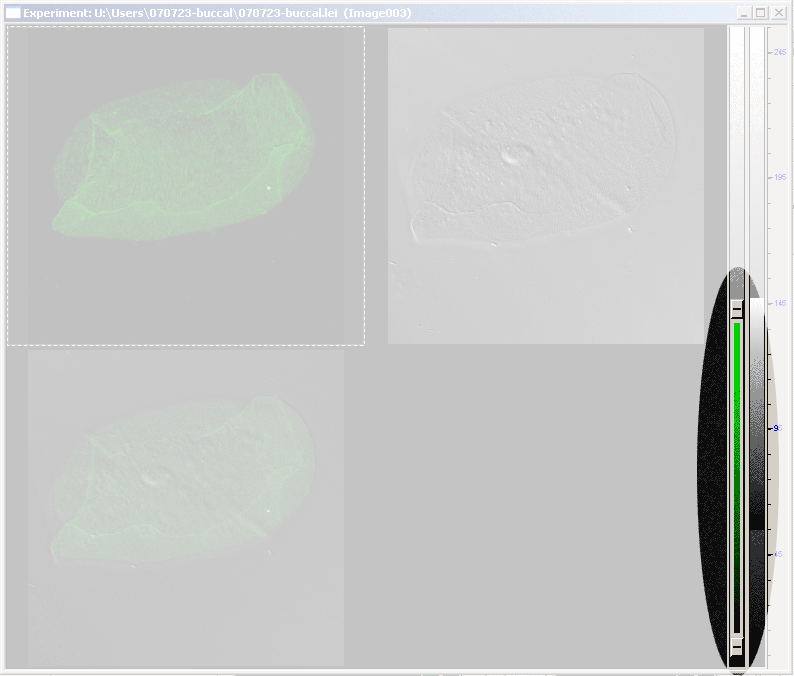Close the Experiment viewer window
Screen dimensions: 794x676
(778, 13)
